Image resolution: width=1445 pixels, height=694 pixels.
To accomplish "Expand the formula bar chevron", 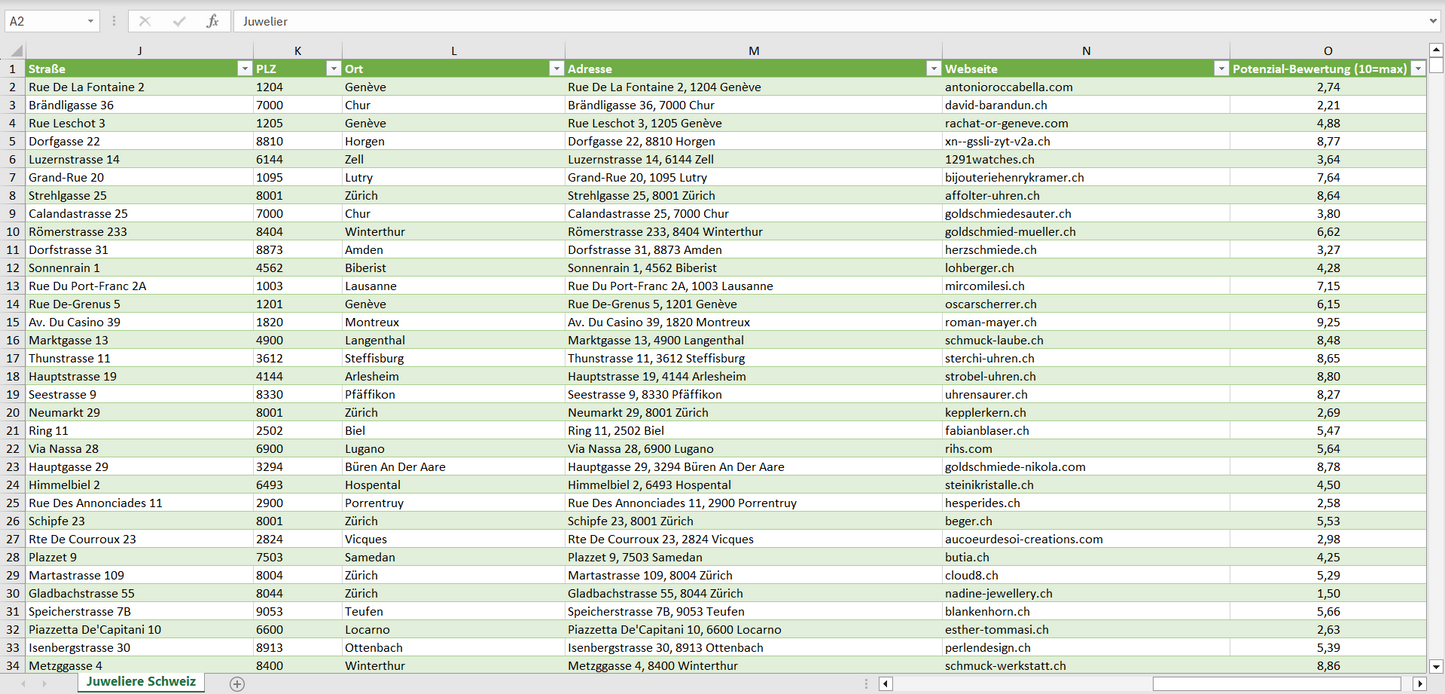I will [x=1434, y=21].
